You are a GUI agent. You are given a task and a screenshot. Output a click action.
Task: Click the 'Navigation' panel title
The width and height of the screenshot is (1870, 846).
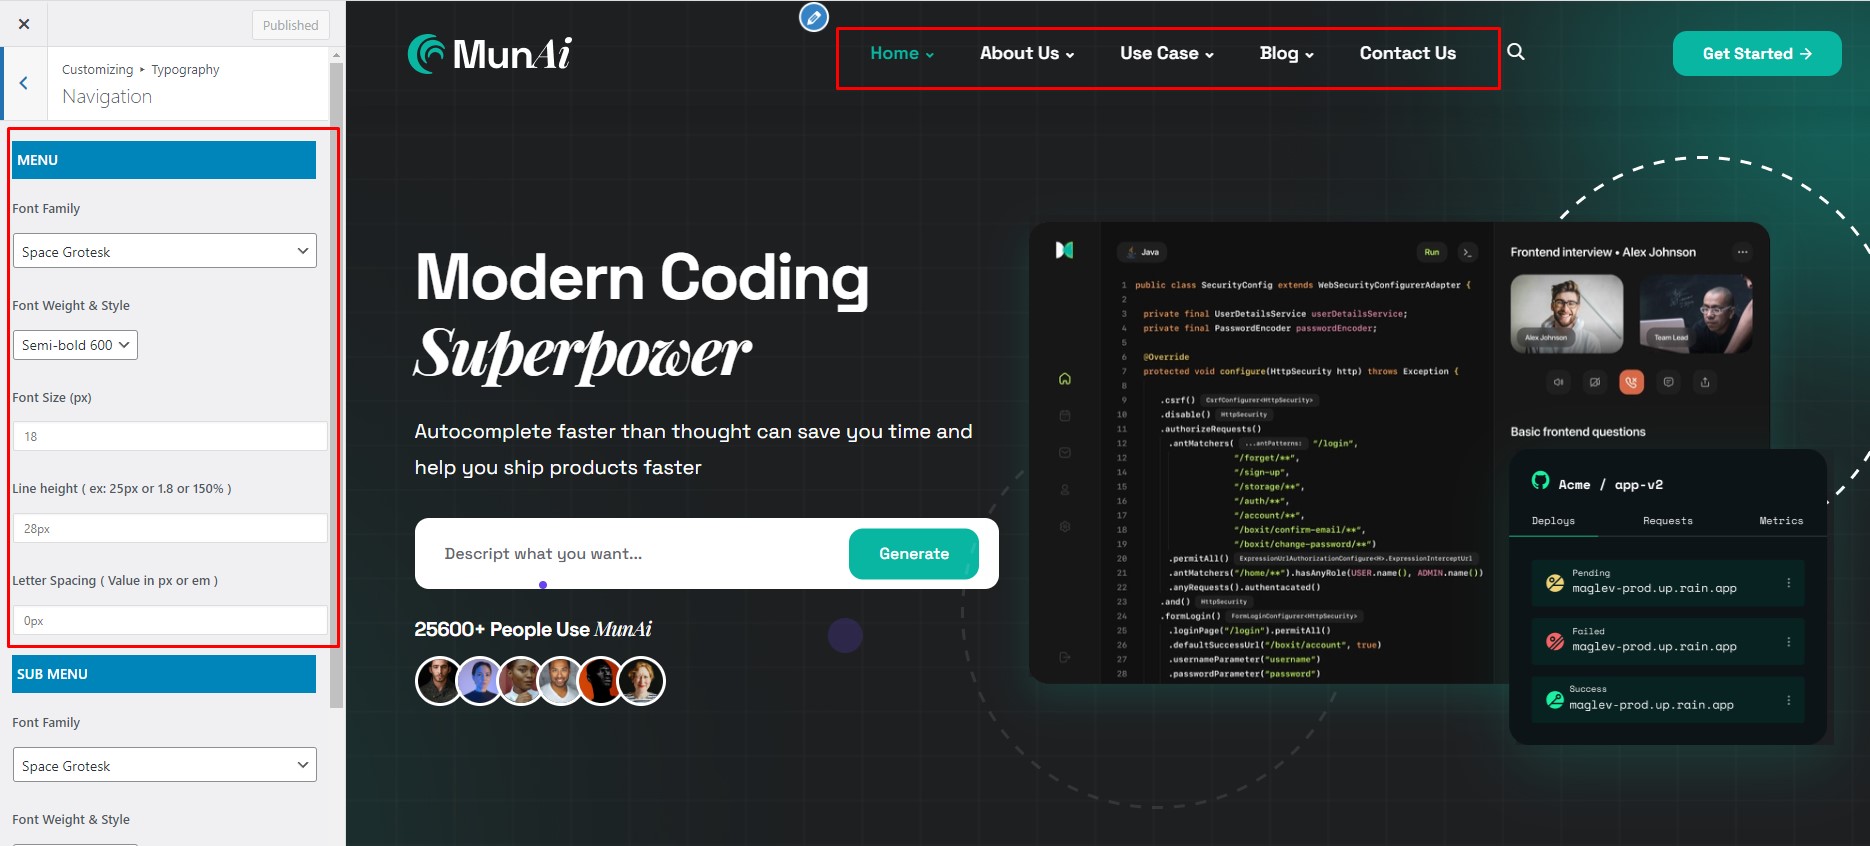coord(107,96)
